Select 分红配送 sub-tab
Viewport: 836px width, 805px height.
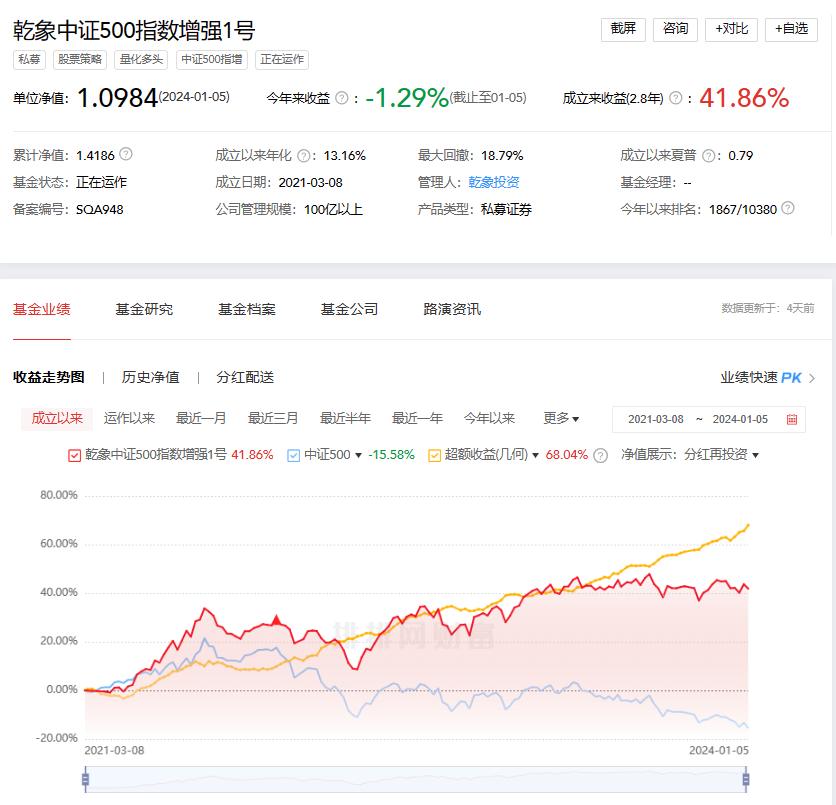pos(245,377)
